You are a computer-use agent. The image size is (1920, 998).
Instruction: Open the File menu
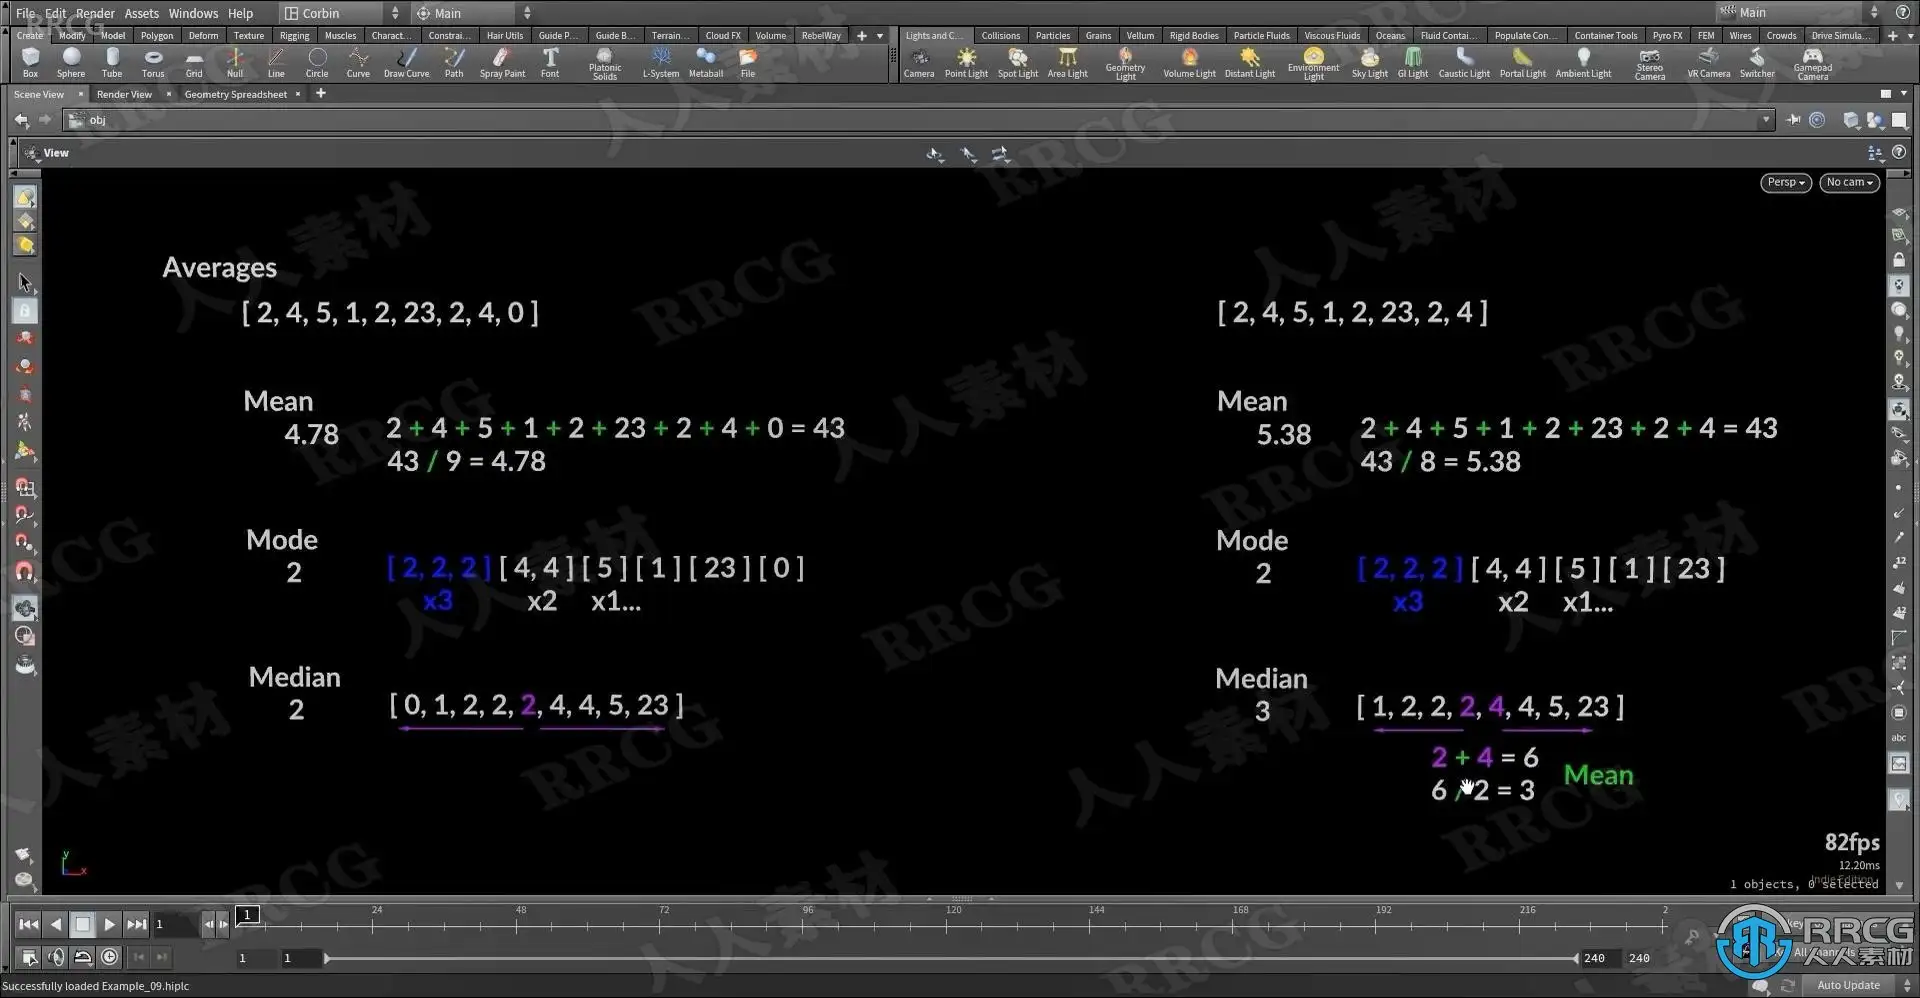click(x=25, y=13)
